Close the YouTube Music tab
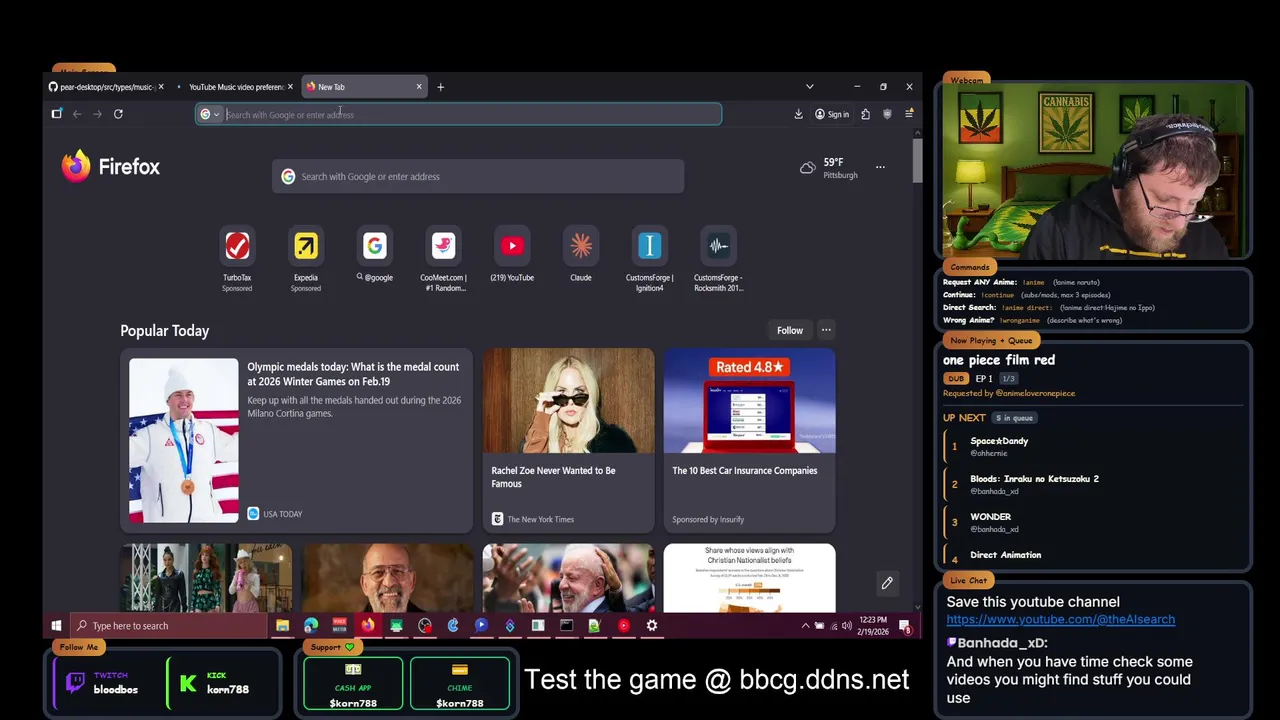 pyautogui.click(x=290, y=87)
